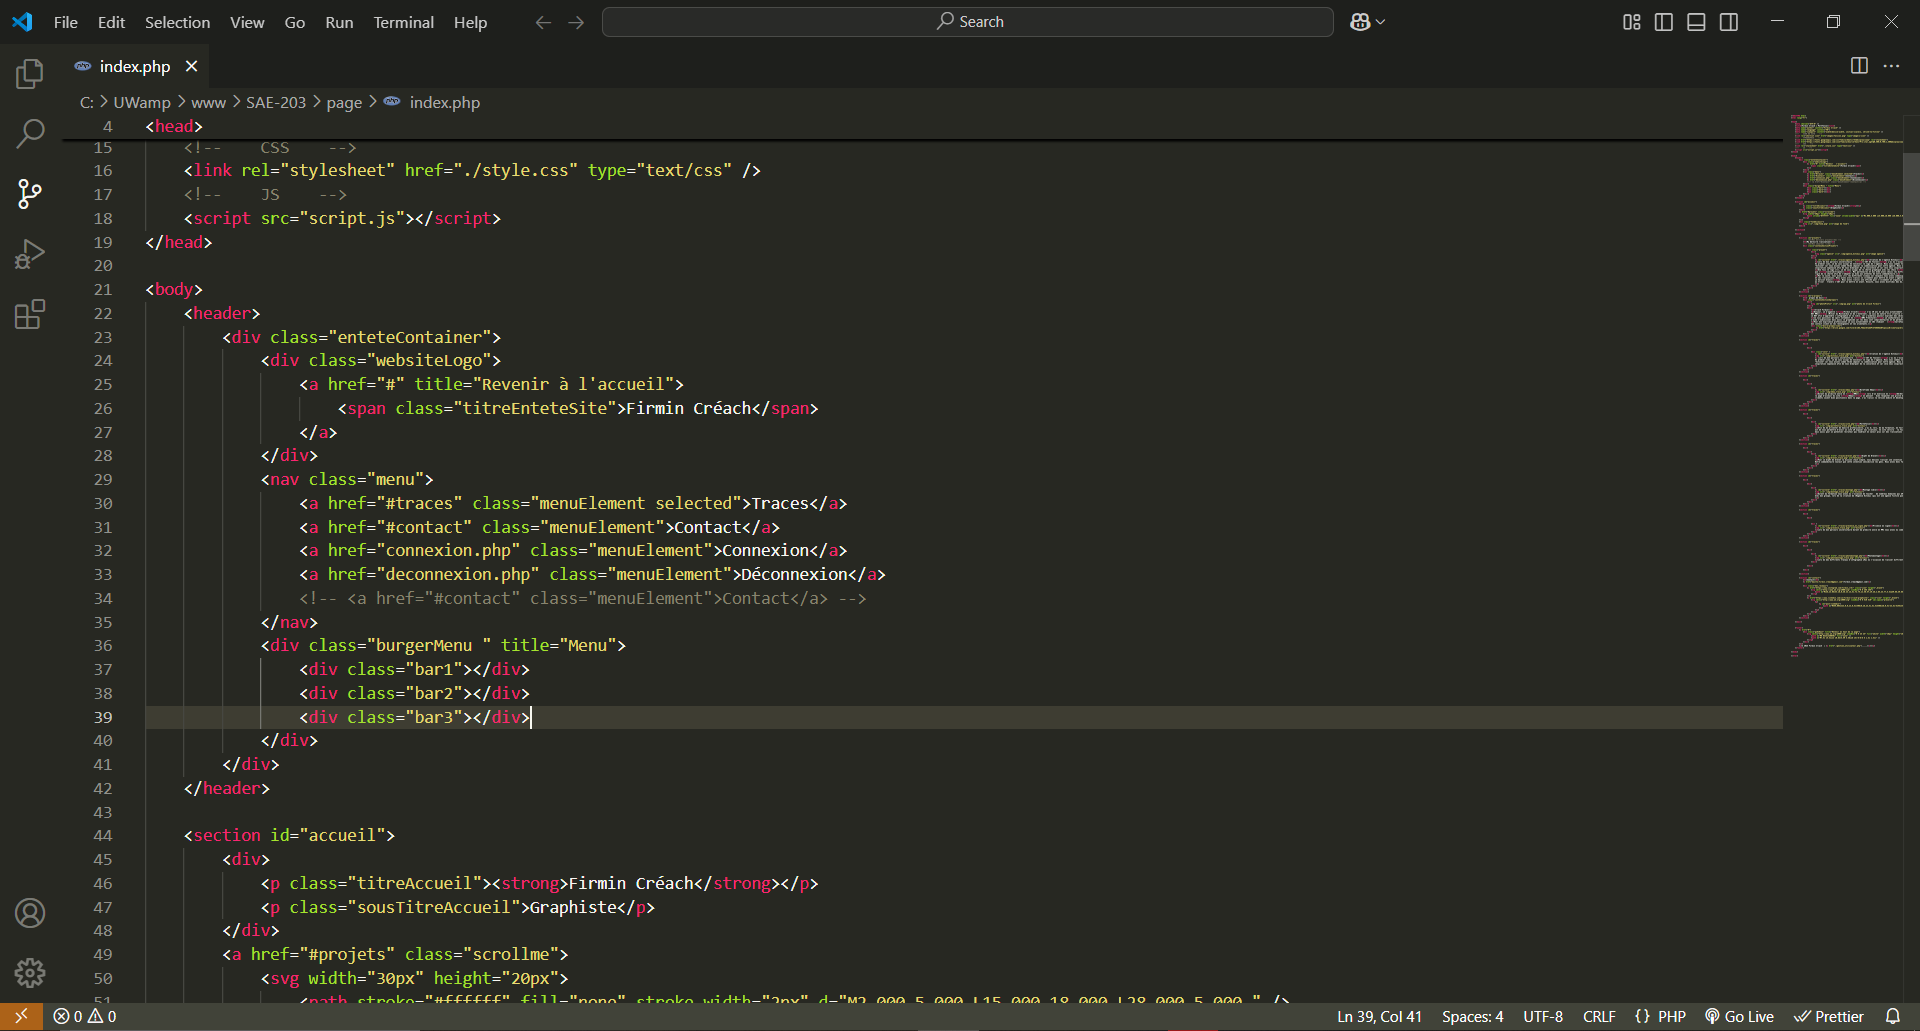Image resolution: width=1920 pixels, height=1031 pixels.
Task: Expand the SAE-203 breadcrumb folder
Action: [276, 102]
